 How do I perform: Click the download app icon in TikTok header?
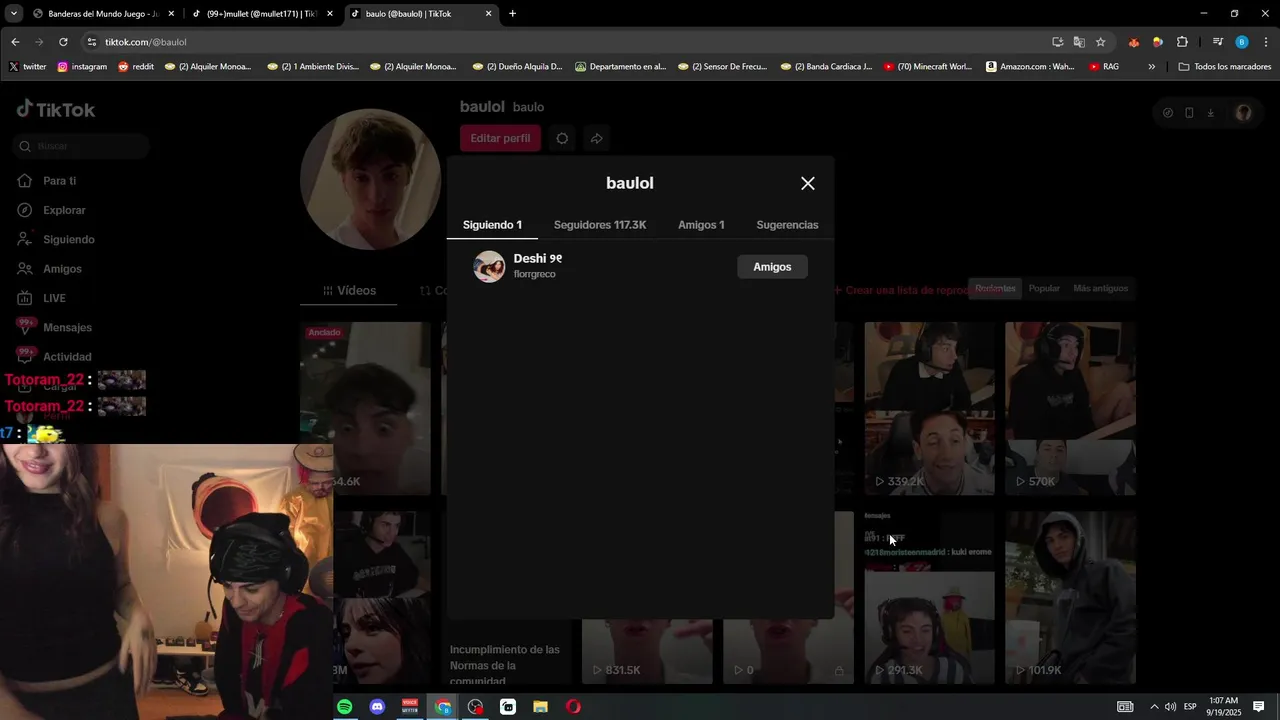[x=1210, y=113]
